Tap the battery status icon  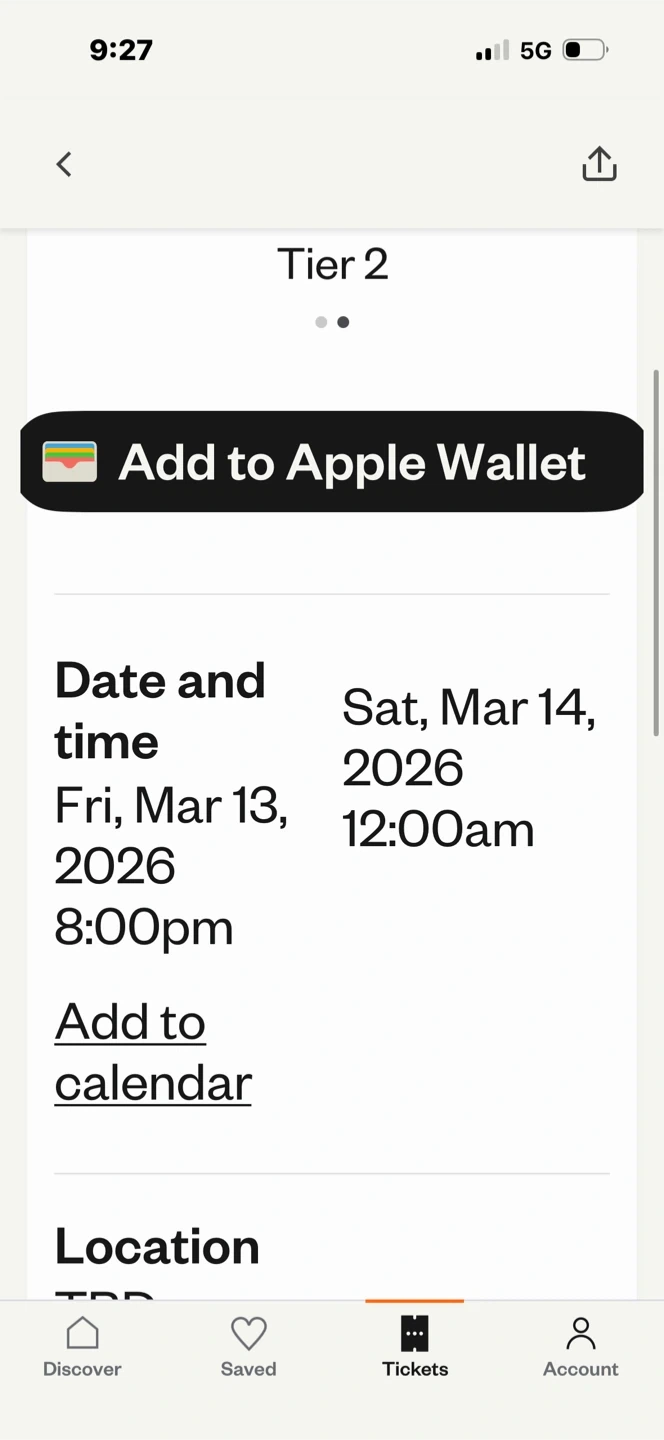pos(585,50)
